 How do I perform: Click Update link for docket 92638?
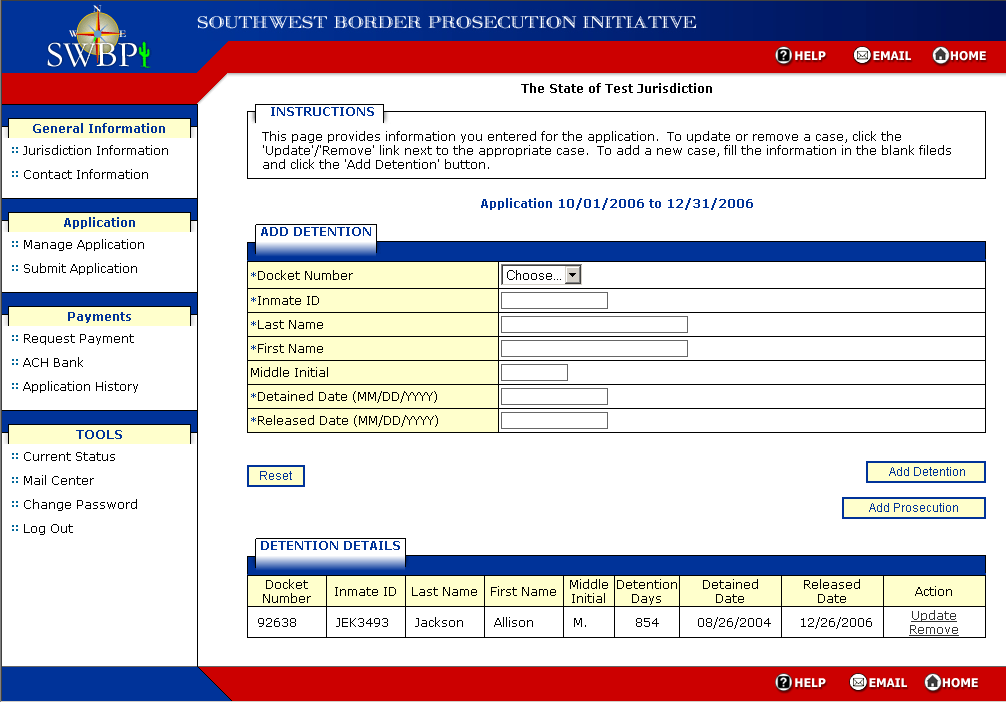(x=933, y=616)
